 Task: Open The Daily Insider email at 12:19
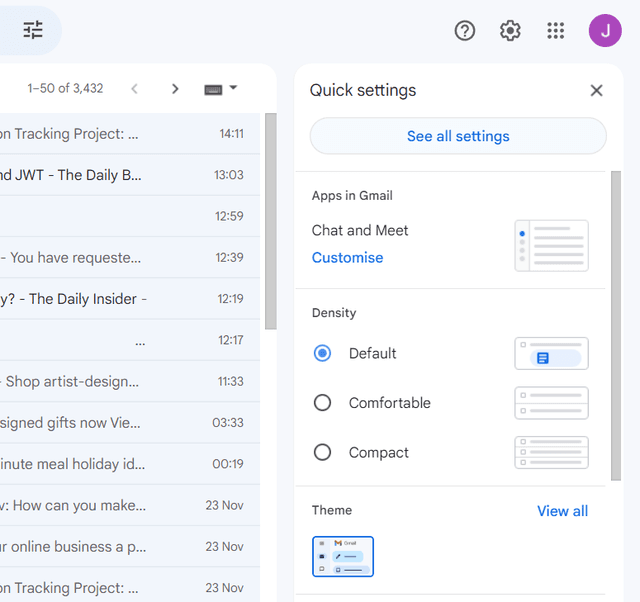point(130,299)
